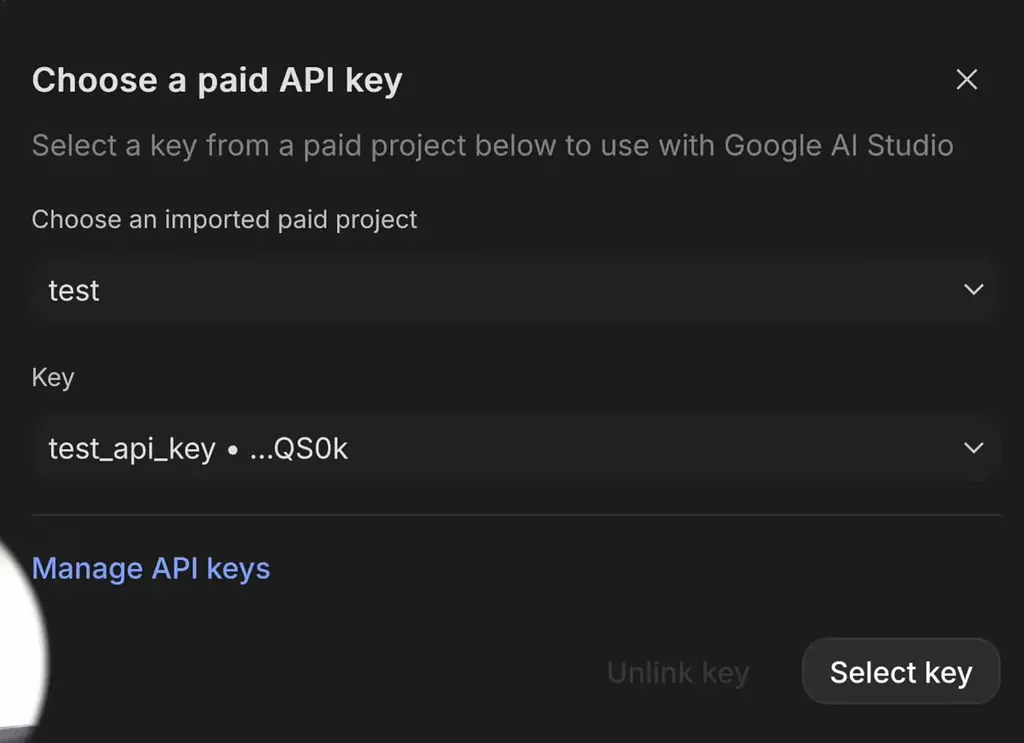Click the Unlink key button

[x=678, y=672]
